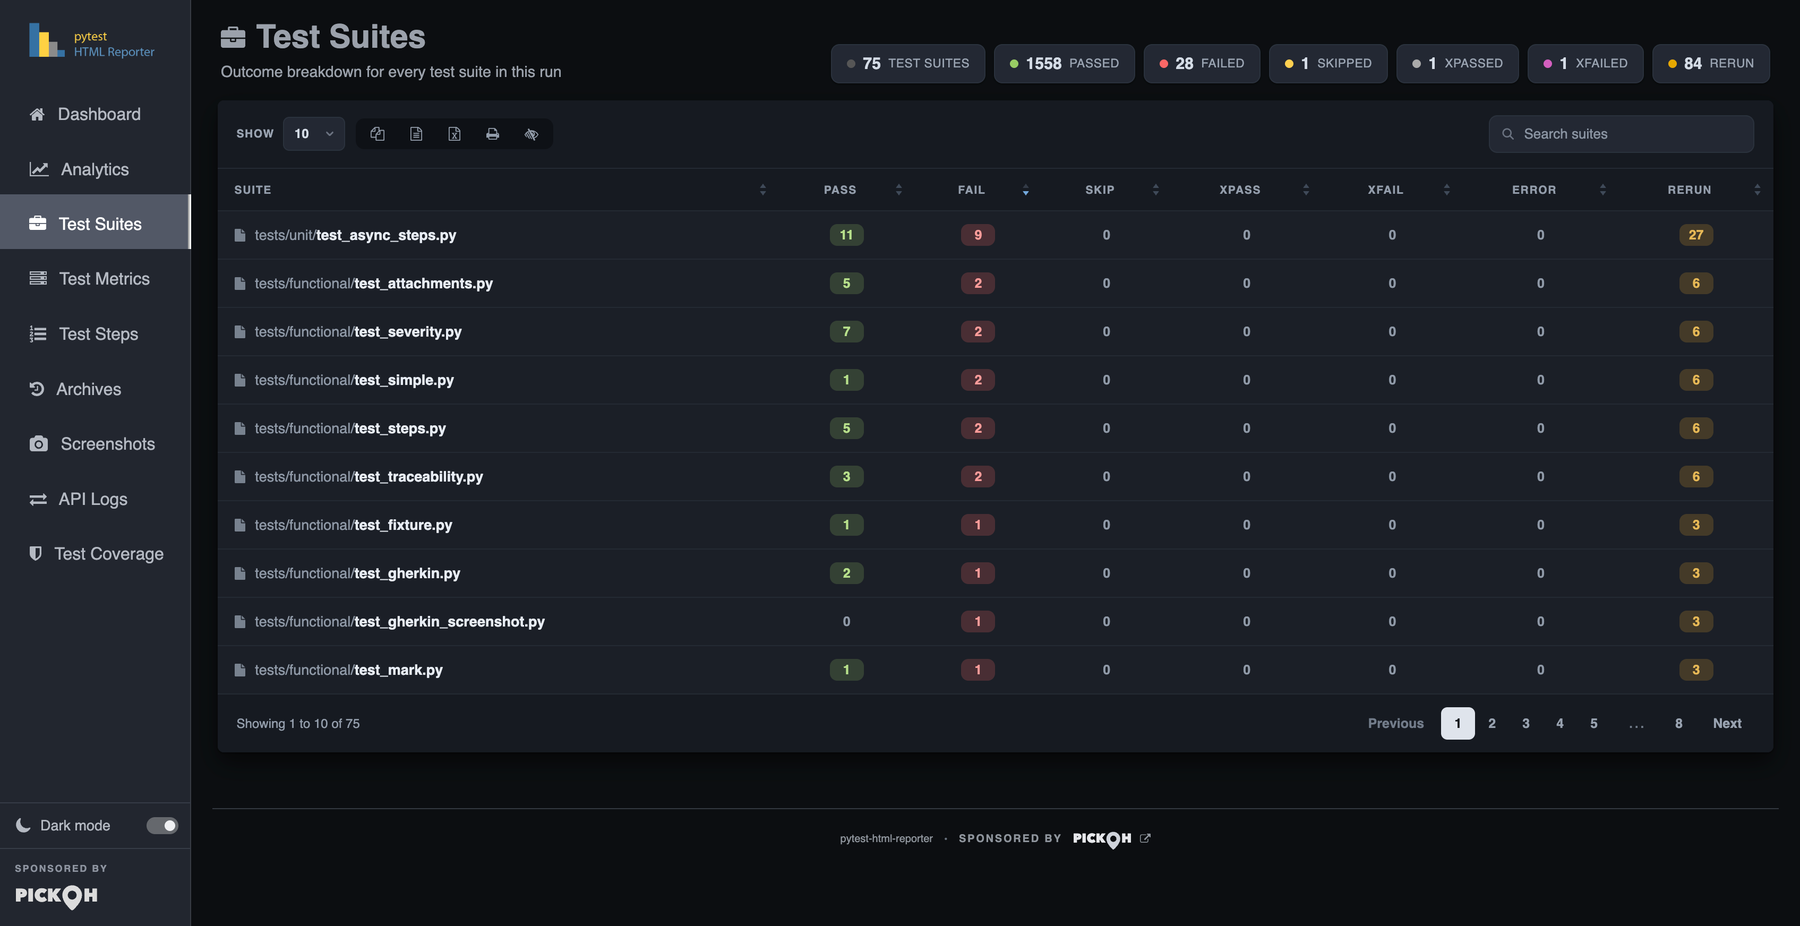Click the PICKOH sidebar sponsor logo
The width and height of the screenshot is (1800, 926).
coord(56,895)
